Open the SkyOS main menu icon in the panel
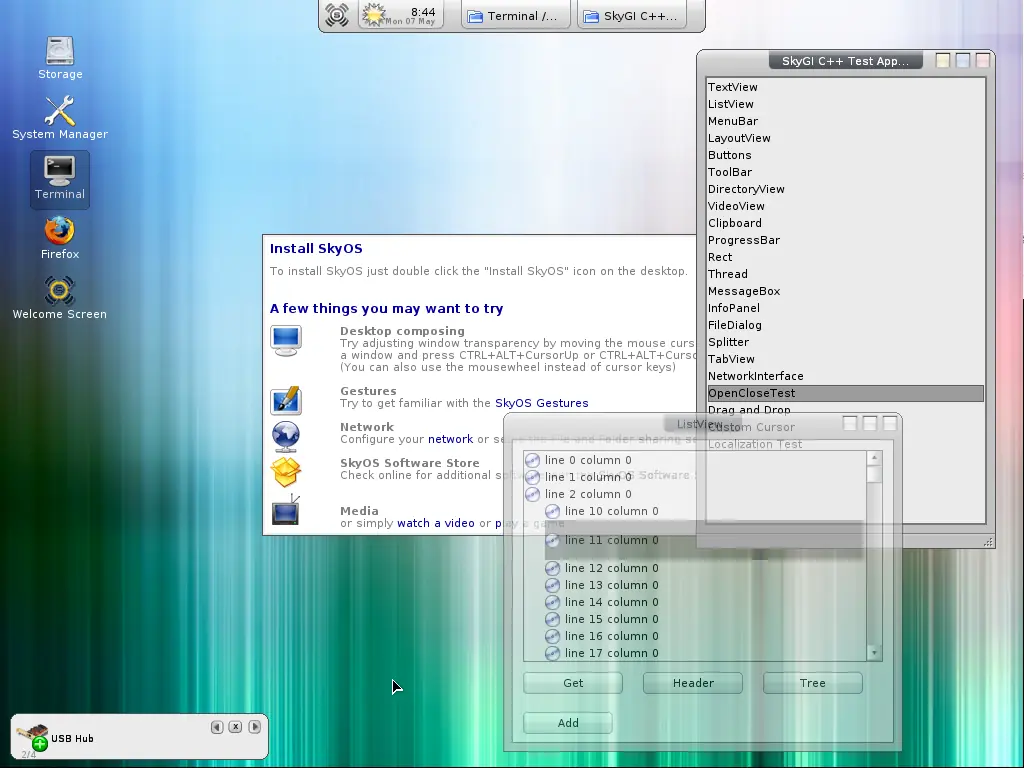Image resolution: width=1024 pixels, height=768 pixels. (x=337, y=15)
